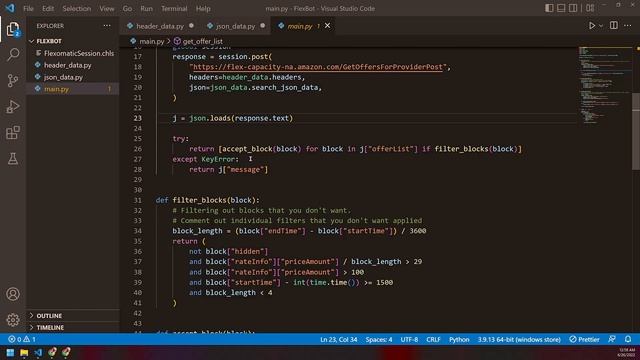Click the def filter_blocks(block) line
This screenshot has height=360, width=640.
pos(207,200)
